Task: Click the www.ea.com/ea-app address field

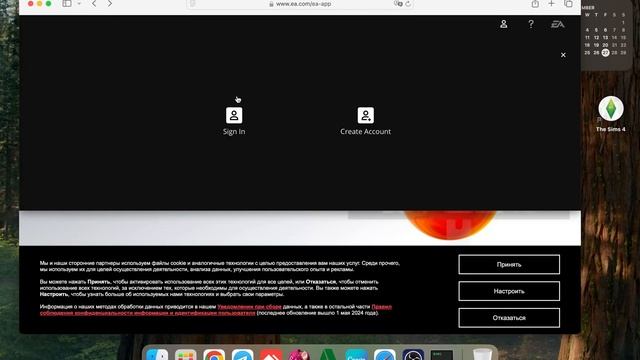Action: [x=300, y=4]
